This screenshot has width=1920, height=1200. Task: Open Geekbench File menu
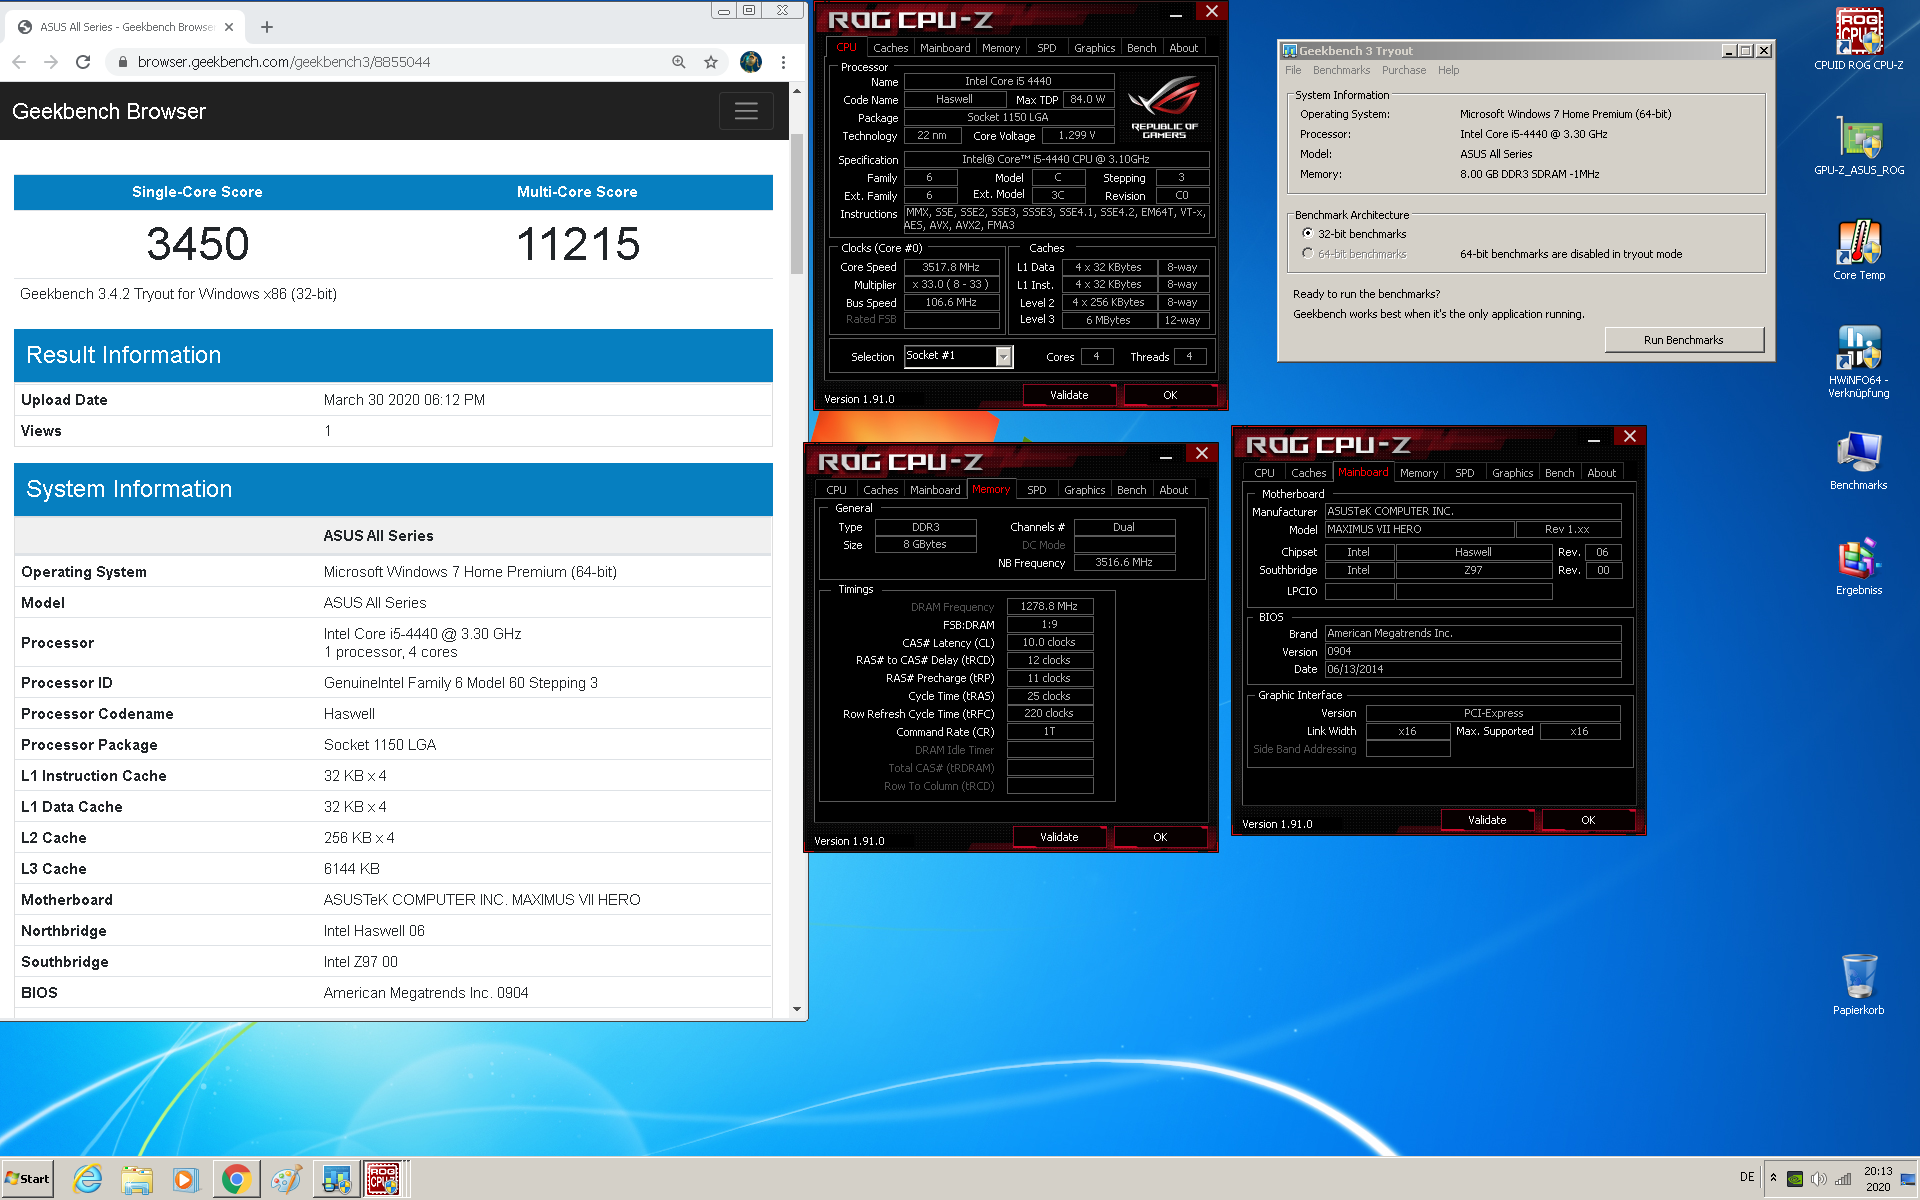pyautogui.click(x=1293, y=70)
